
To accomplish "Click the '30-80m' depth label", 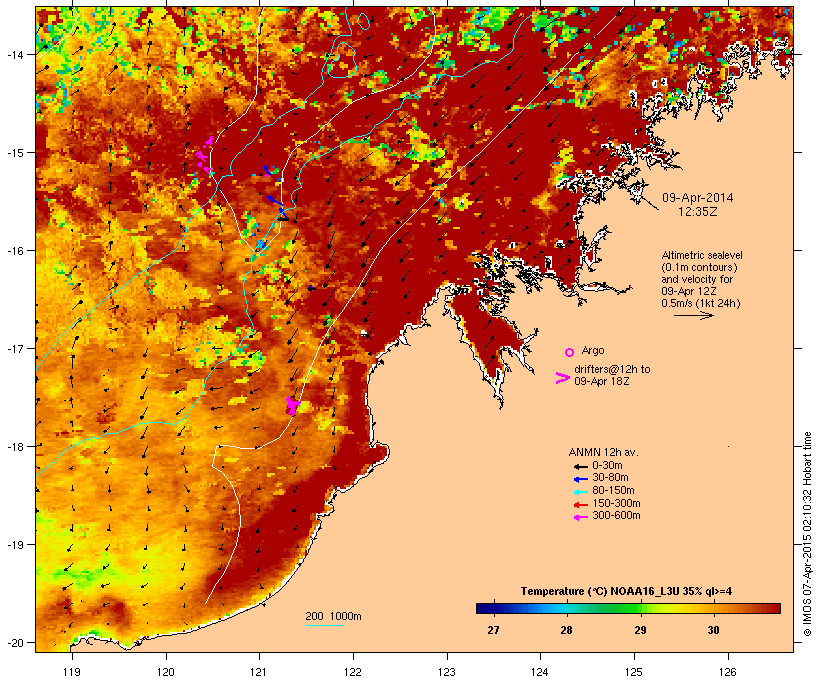I will coord(610,478).
